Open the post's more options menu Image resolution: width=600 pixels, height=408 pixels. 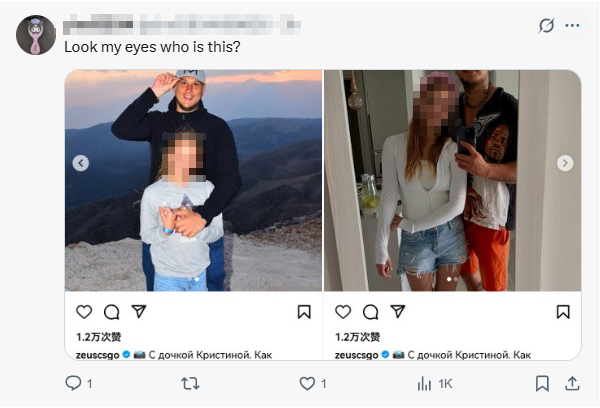[572, 26]
